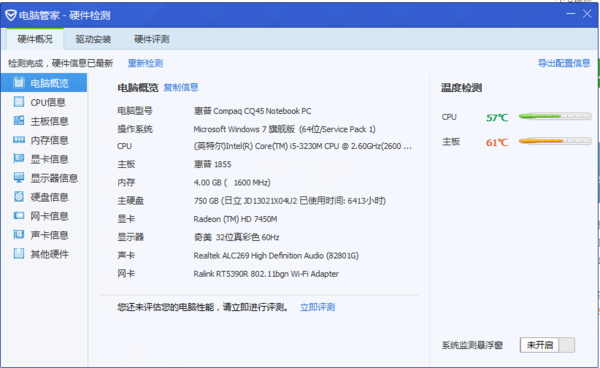Image resolution: width=600 pixels, height=368 pixels.
Task: Click the 奇美 32位真彩色 60Hz value
Action: pos(236,237)
